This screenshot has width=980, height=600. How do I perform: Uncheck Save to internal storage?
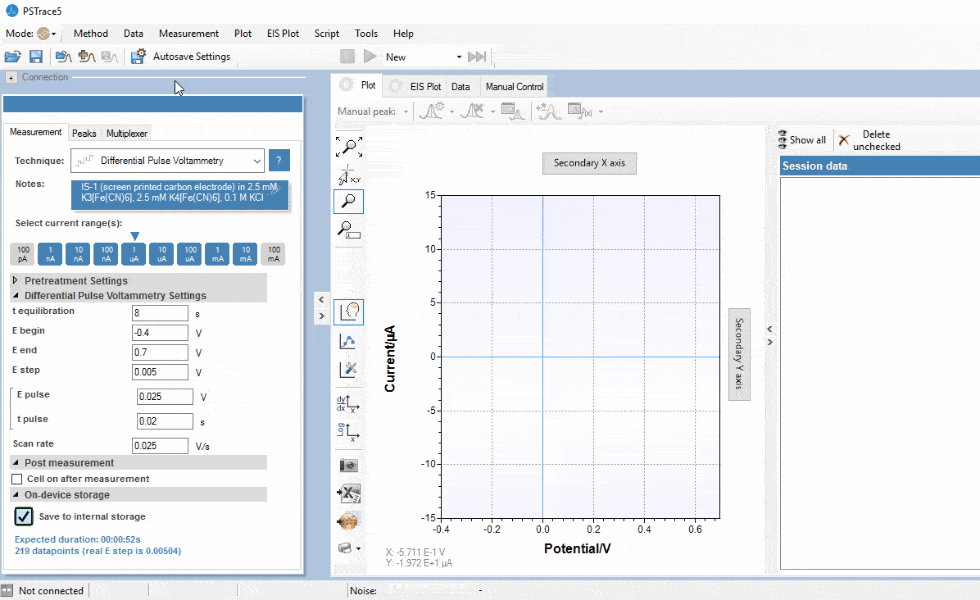[24, 516]
